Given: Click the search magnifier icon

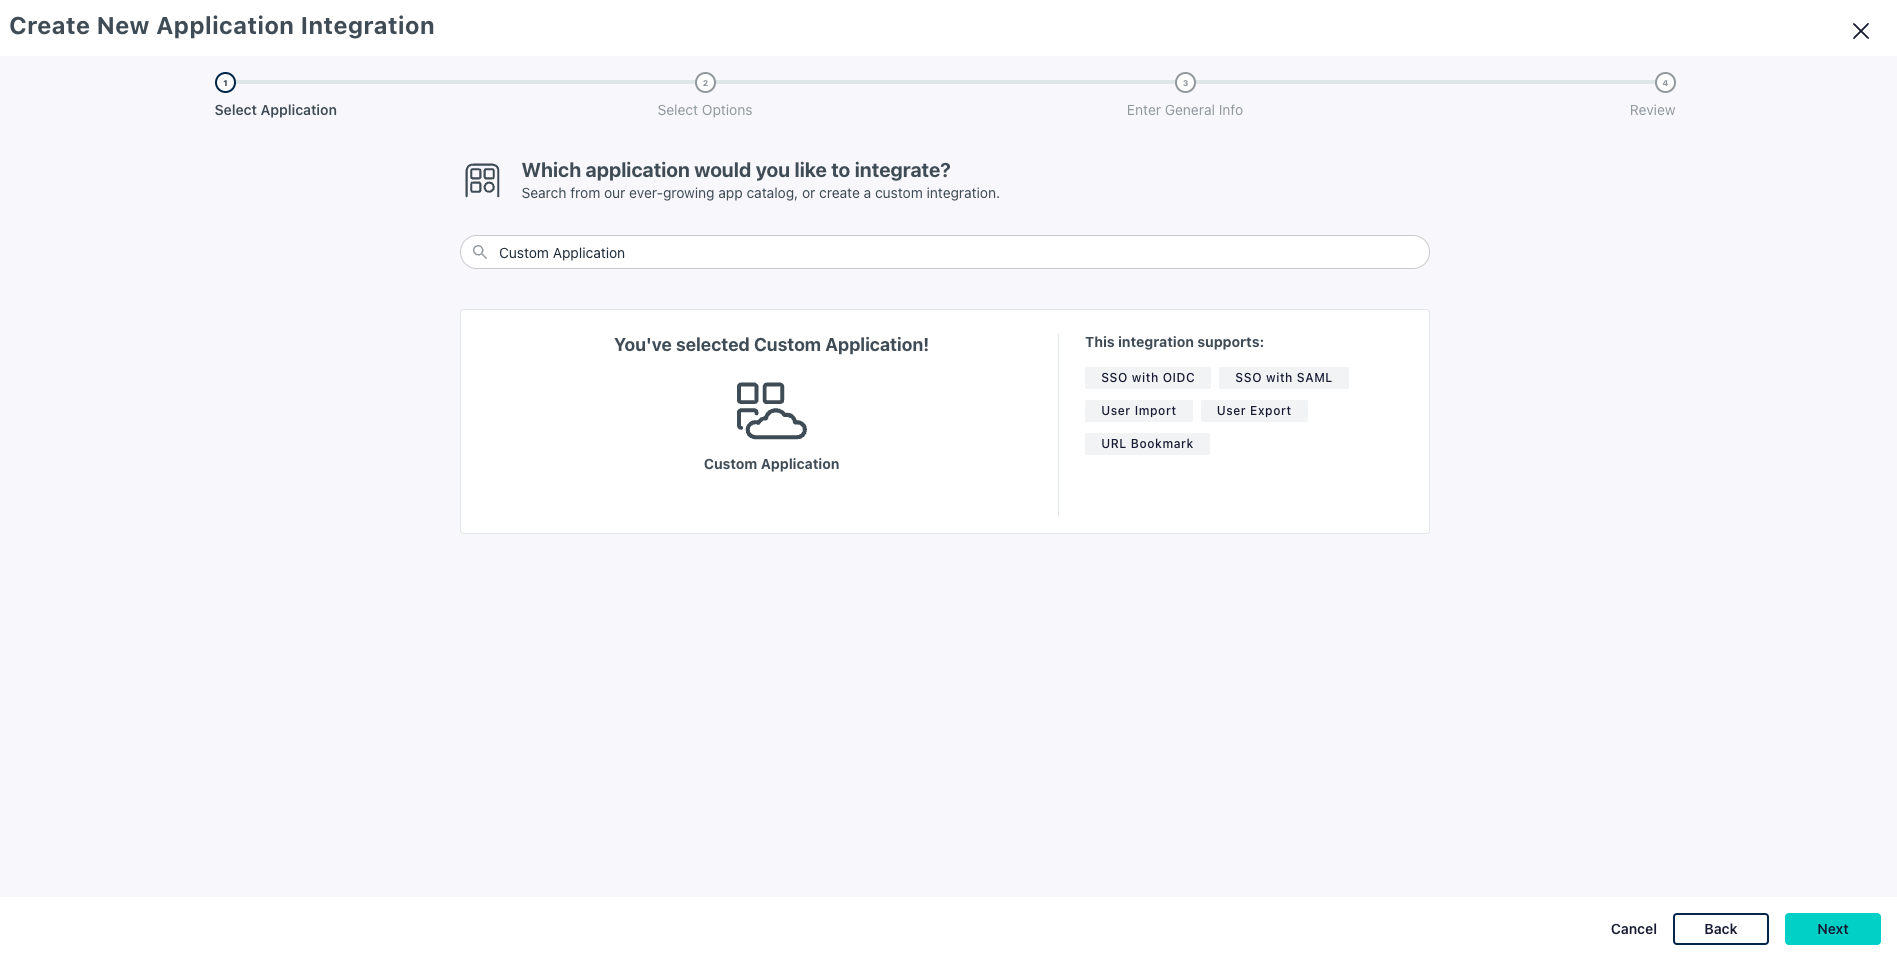Looking at the screenshot, I should coord(480,252).
